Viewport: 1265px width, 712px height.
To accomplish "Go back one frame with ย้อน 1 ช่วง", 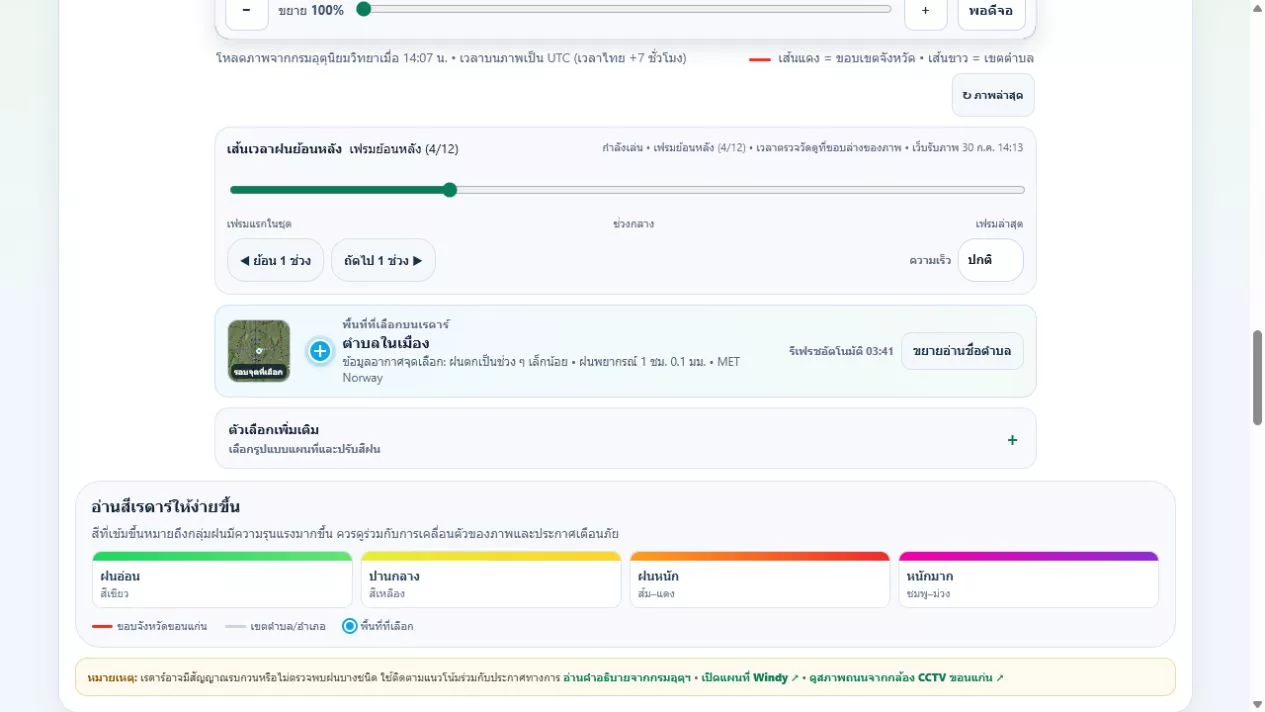I will 275,260.
